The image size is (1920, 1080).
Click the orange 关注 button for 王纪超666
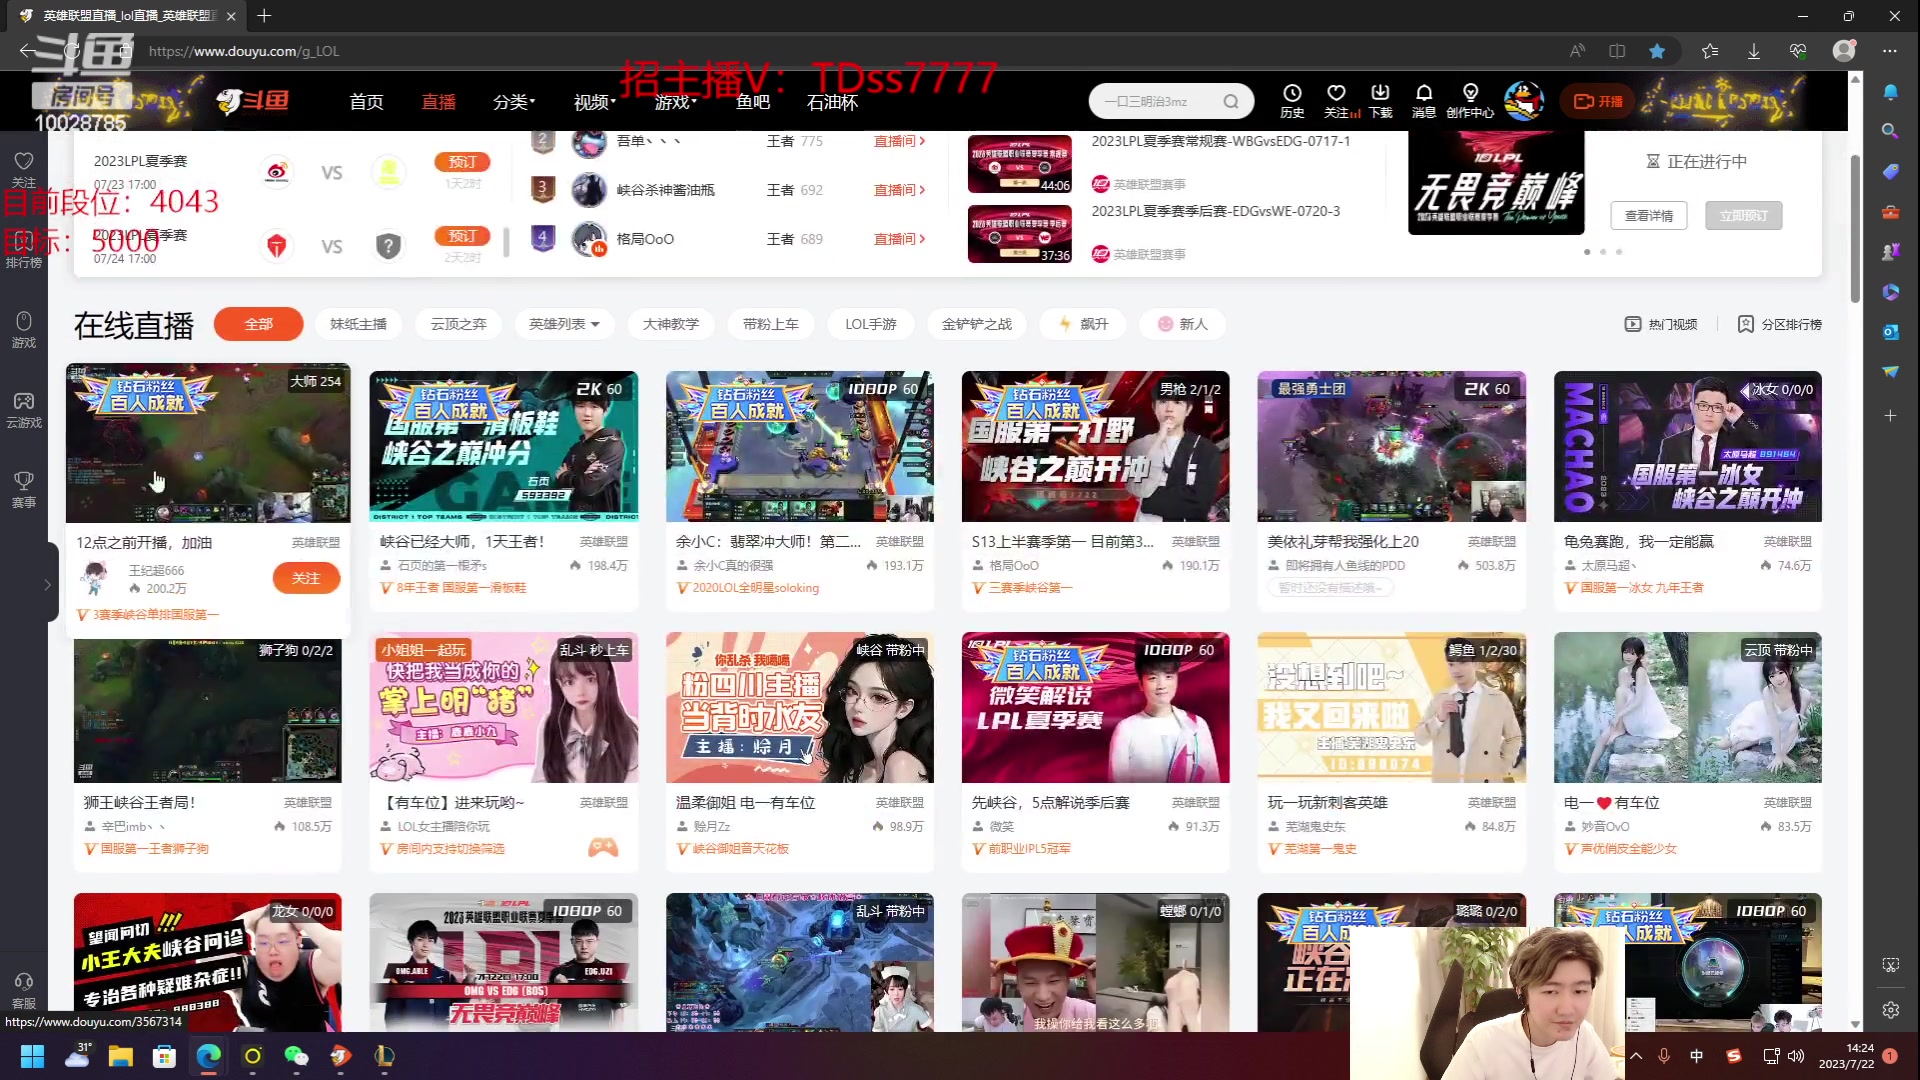(x=306, y=578)
